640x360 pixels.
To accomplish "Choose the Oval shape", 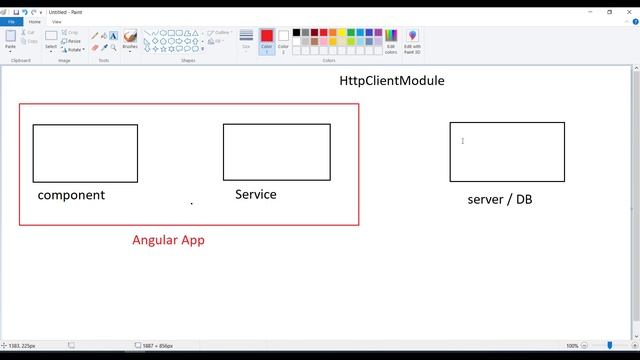I will (163, 33).
